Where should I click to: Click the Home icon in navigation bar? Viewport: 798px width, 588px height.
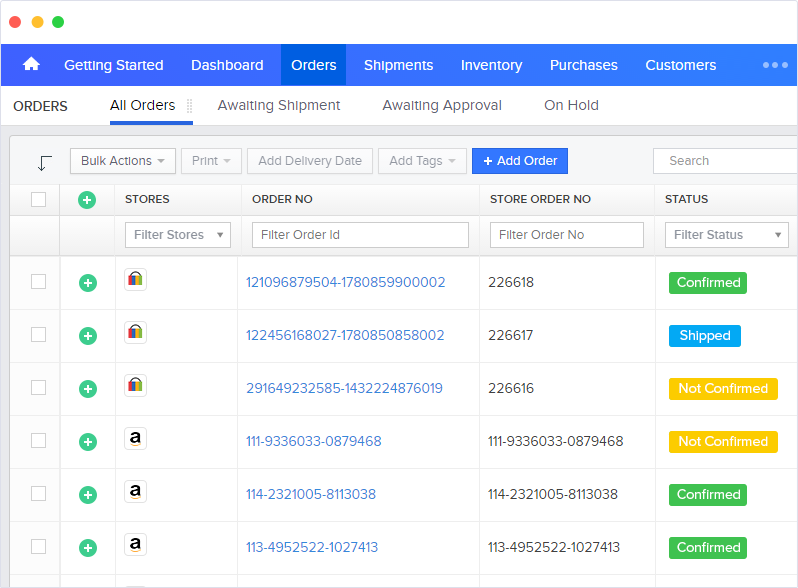click(31, 65)
